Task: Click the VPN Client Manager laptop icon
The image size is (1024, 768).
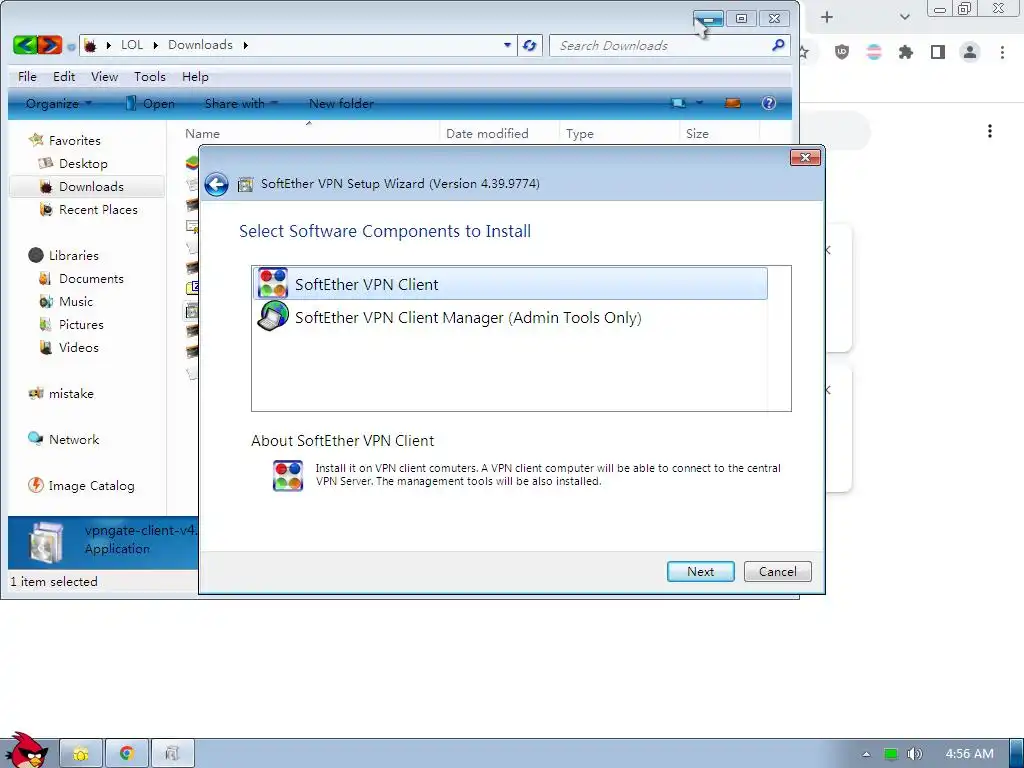Action: [x=272, y=317]
